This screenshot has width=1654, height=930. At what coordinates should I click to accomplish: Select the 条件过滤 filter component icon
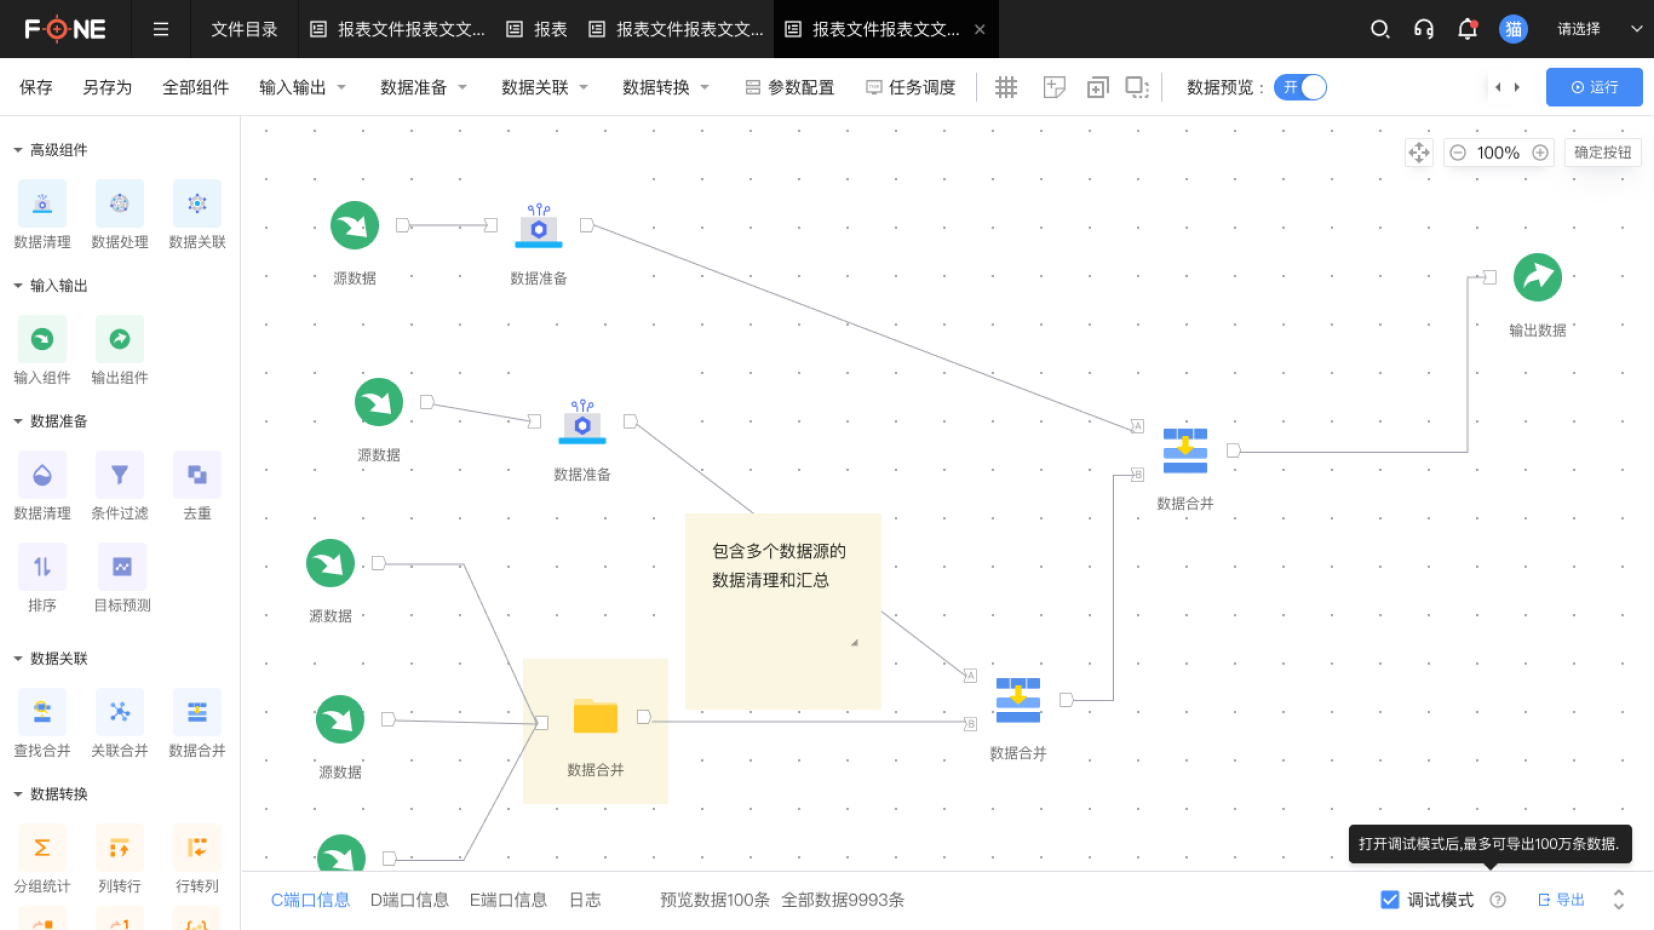pos(119,475)
